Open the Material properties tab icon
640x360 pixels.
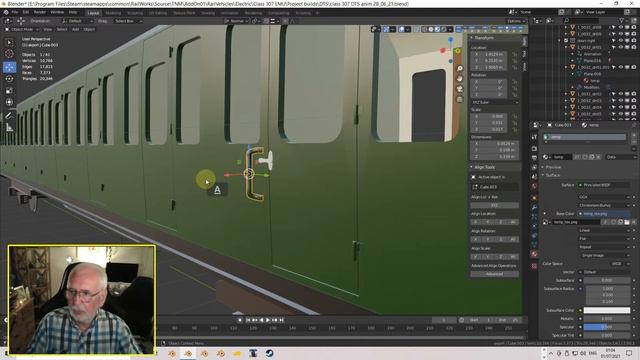click(x=534, y=254)
